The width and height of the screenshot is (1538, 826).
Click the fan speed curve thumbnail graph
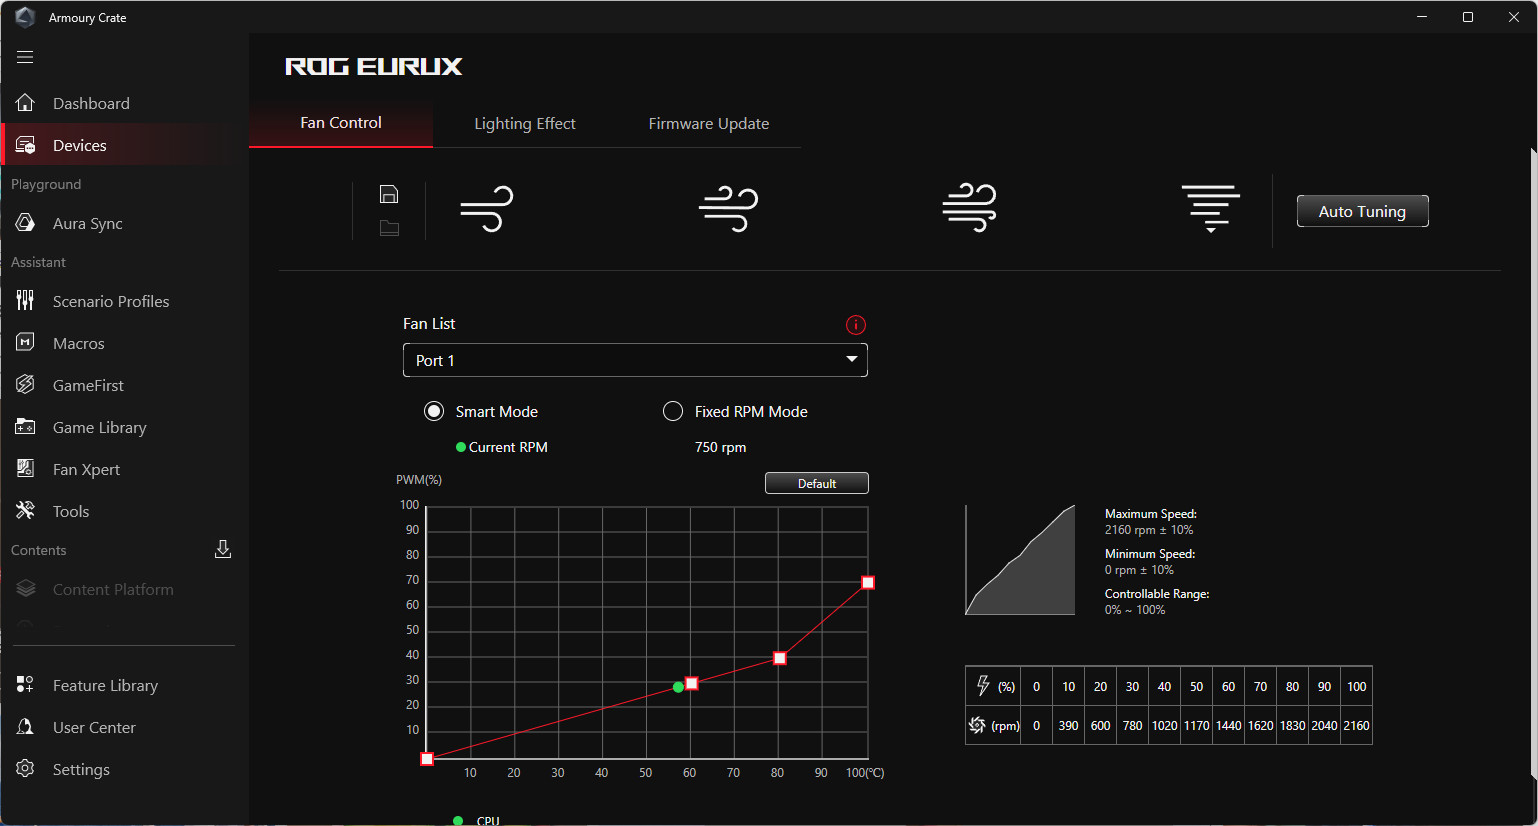pyautogui.click(x=1020, y=560)
